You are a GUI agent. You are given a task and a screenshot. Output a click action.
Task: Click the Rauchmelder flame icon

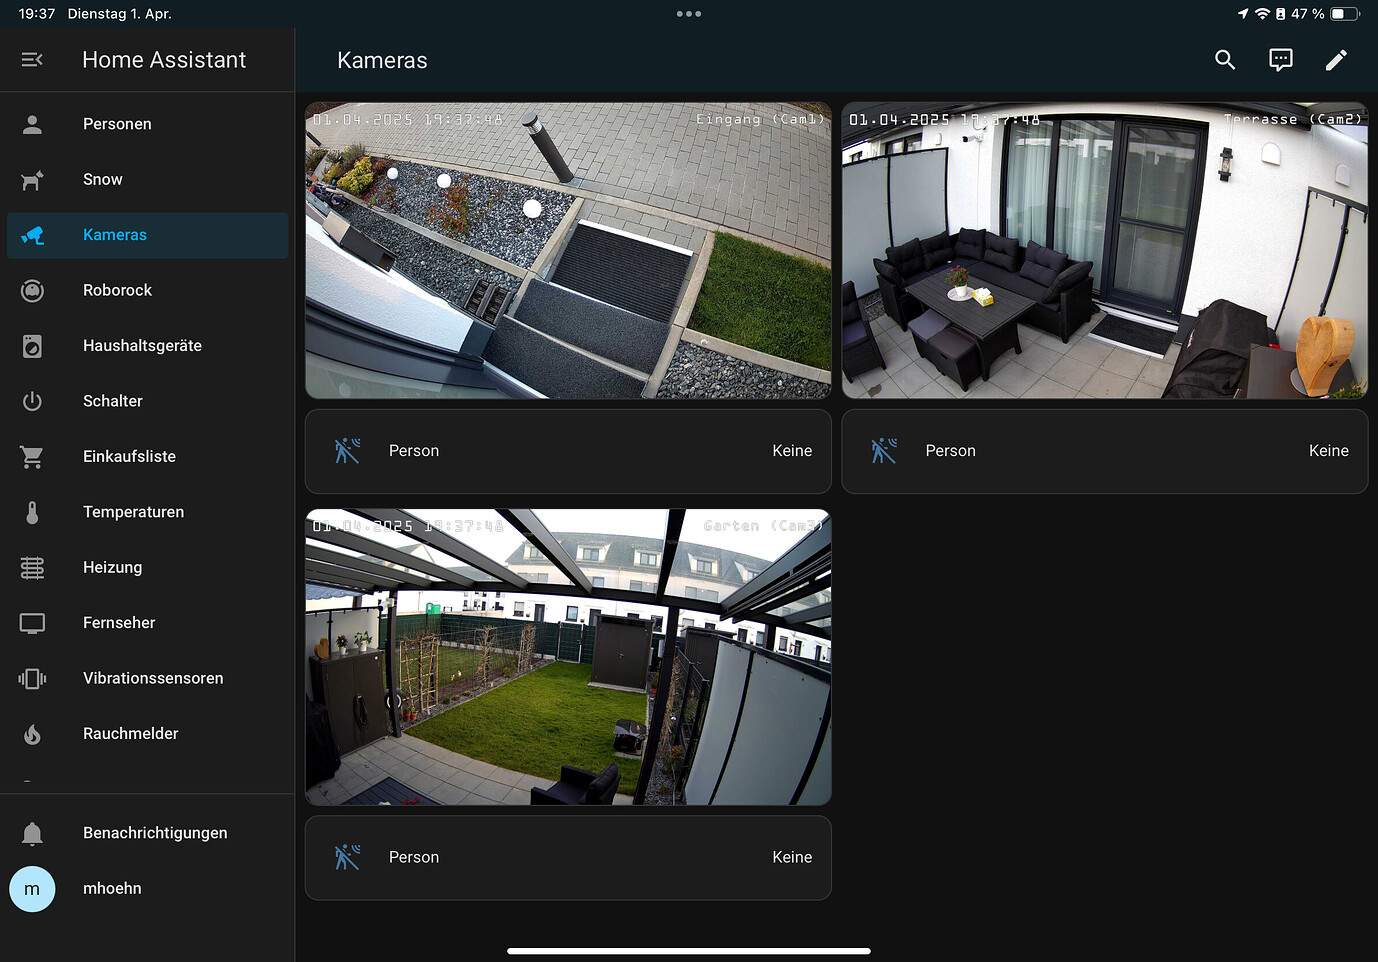[32, 734]
